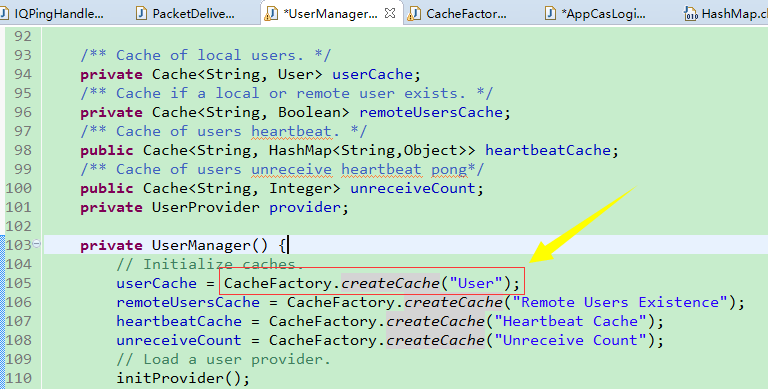Click the Java file icon on CacheFactor tab
Screen dimensions: 768x389
414,14
